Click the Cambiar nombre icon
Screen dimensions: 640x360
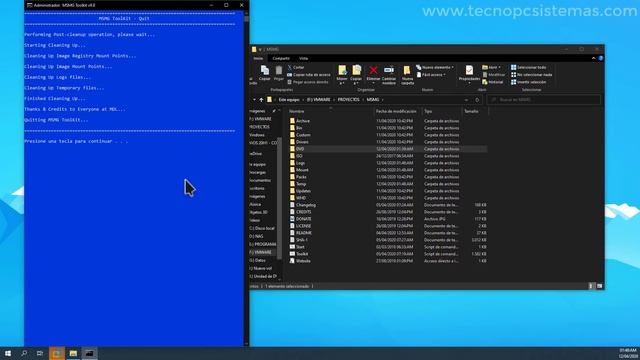[x=389, y=70]
